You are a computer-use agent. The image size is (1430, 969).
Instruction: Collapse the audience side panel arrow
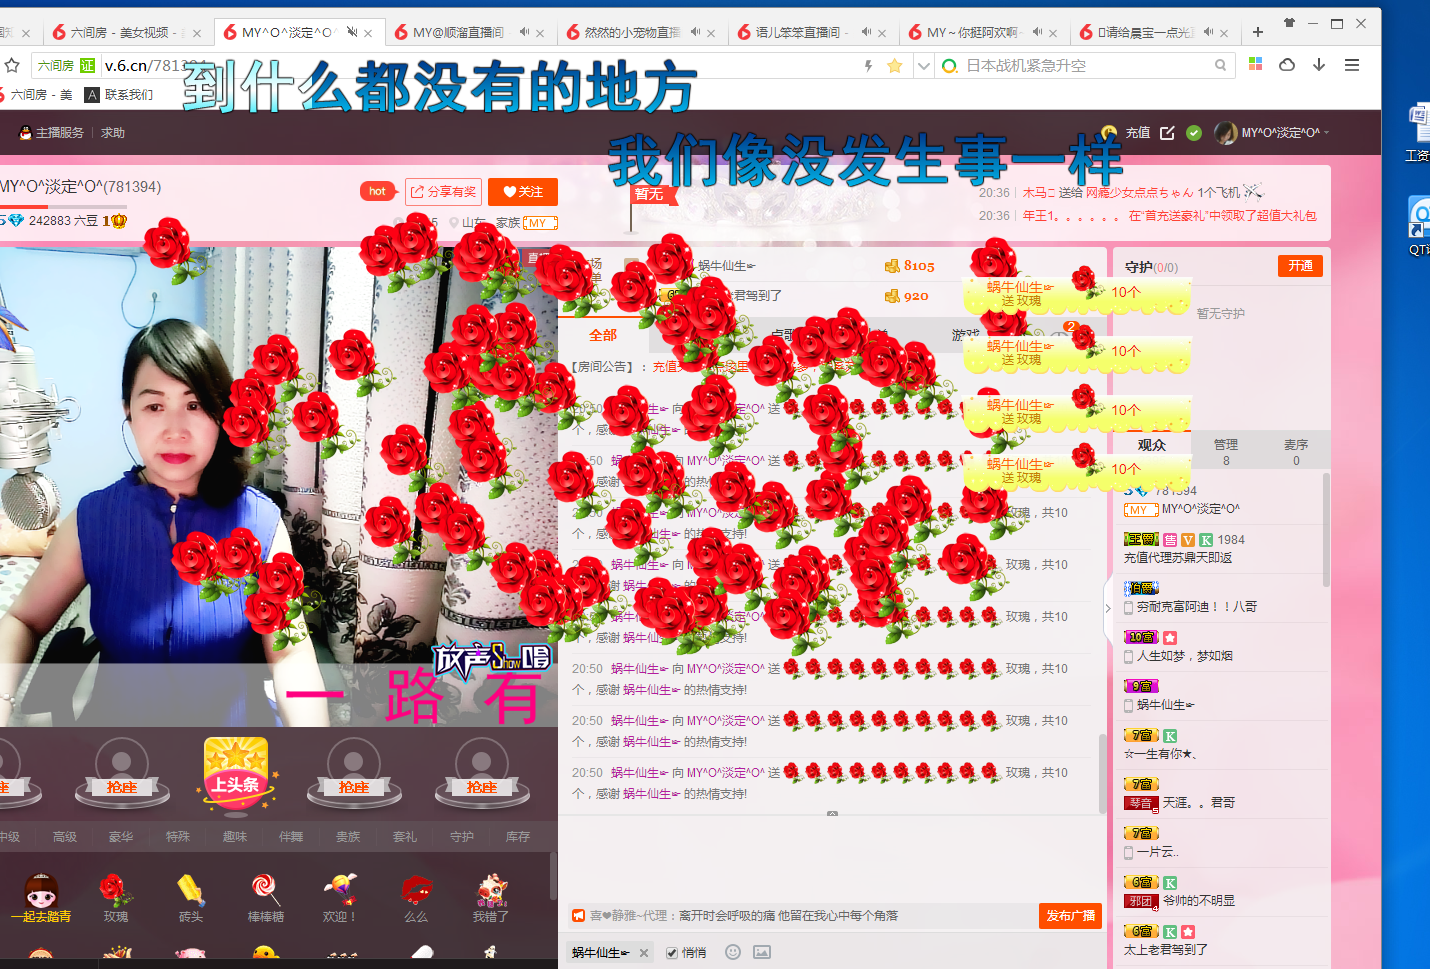click(x=1108, y=608)
